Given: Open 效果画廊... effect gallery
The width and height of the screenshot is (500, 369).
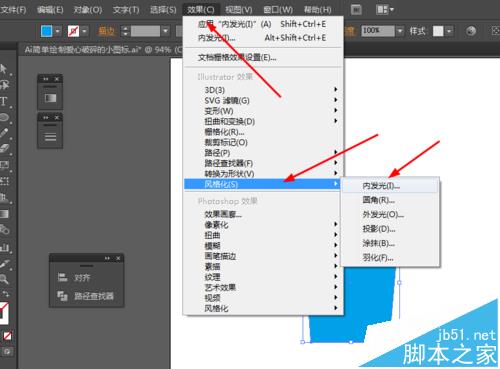Looking at the screenshot, I should click(x=263, y=214).
